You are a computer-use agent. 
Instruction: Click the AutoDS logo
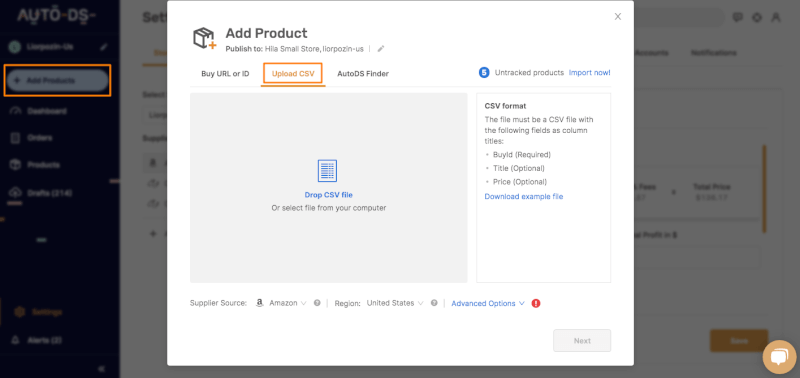pos(57,15)
